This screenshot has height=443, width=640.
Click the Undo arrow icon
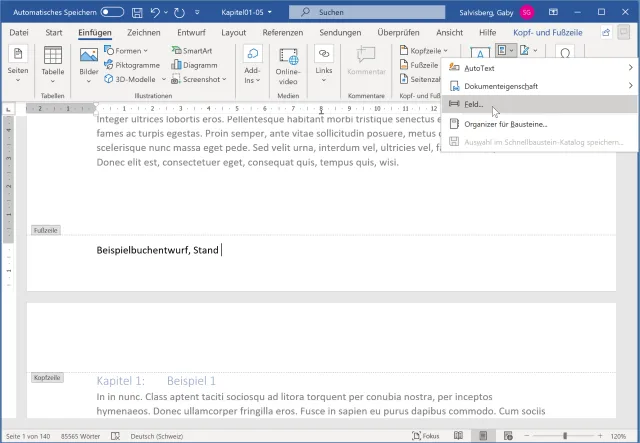[x=155, y=12]
